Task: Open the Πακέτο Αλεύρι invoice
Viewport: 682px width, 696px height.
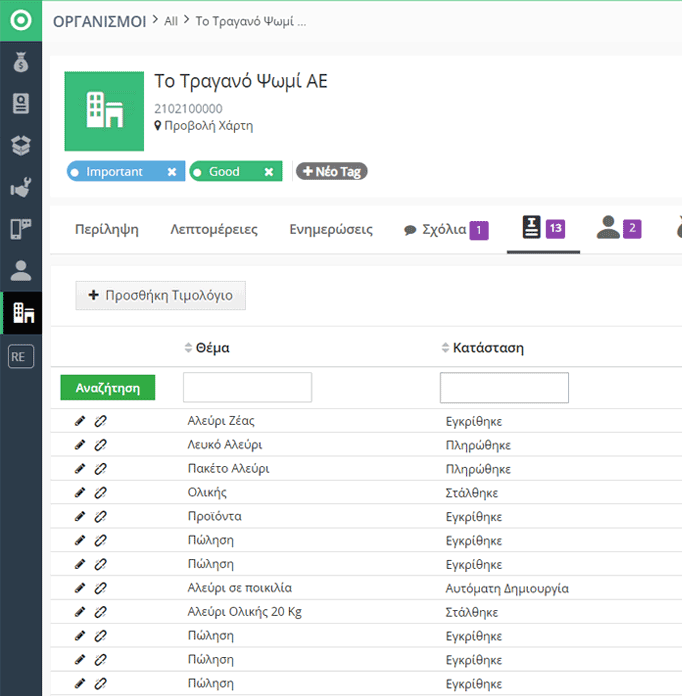Action: point(228,468)
